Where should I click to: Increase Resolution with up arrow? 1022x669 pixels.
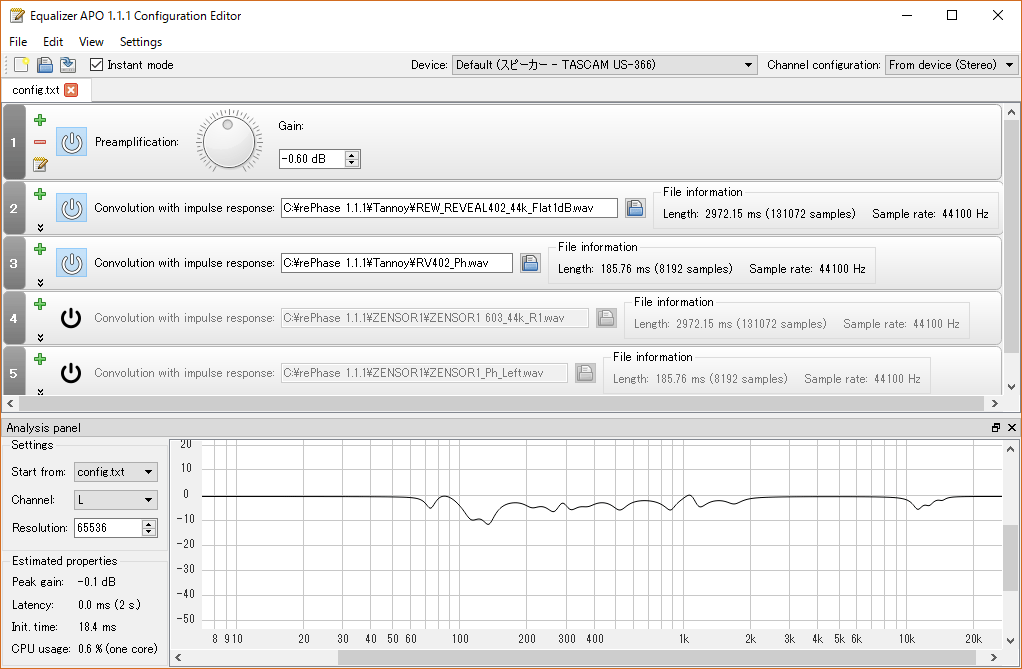coord(149,524)
